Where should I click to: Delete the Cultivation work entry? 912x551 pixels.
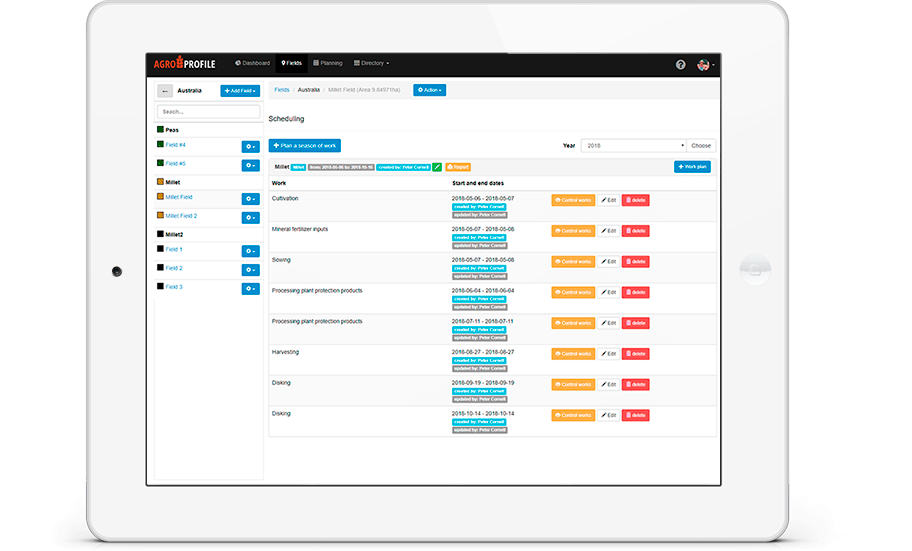pos(636,200)
